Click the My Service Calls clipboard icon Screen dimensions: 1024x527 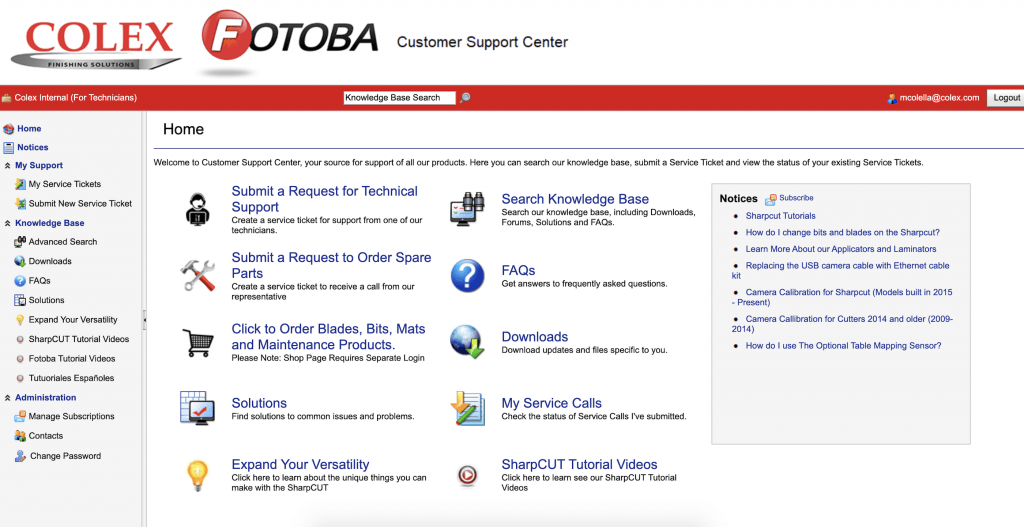point(467,408)
